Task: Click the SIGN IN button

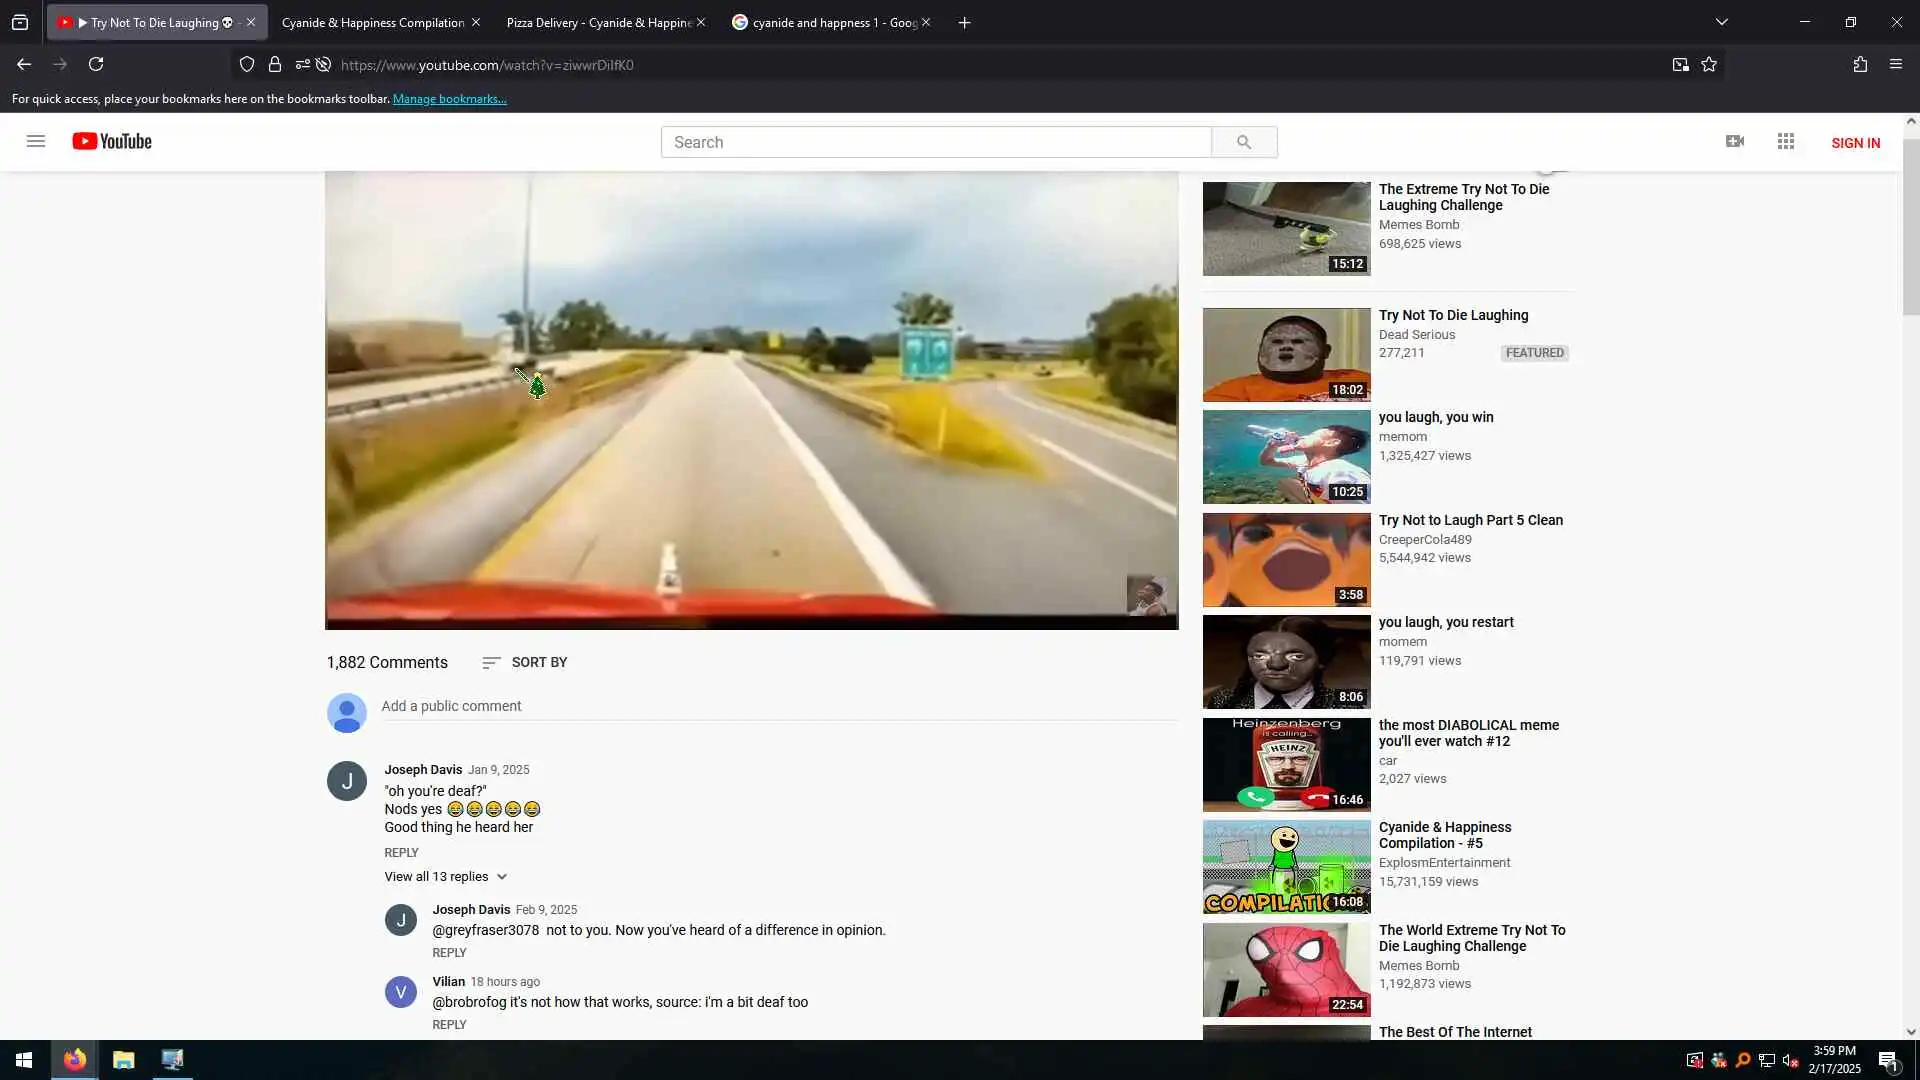Action: 1855,142
